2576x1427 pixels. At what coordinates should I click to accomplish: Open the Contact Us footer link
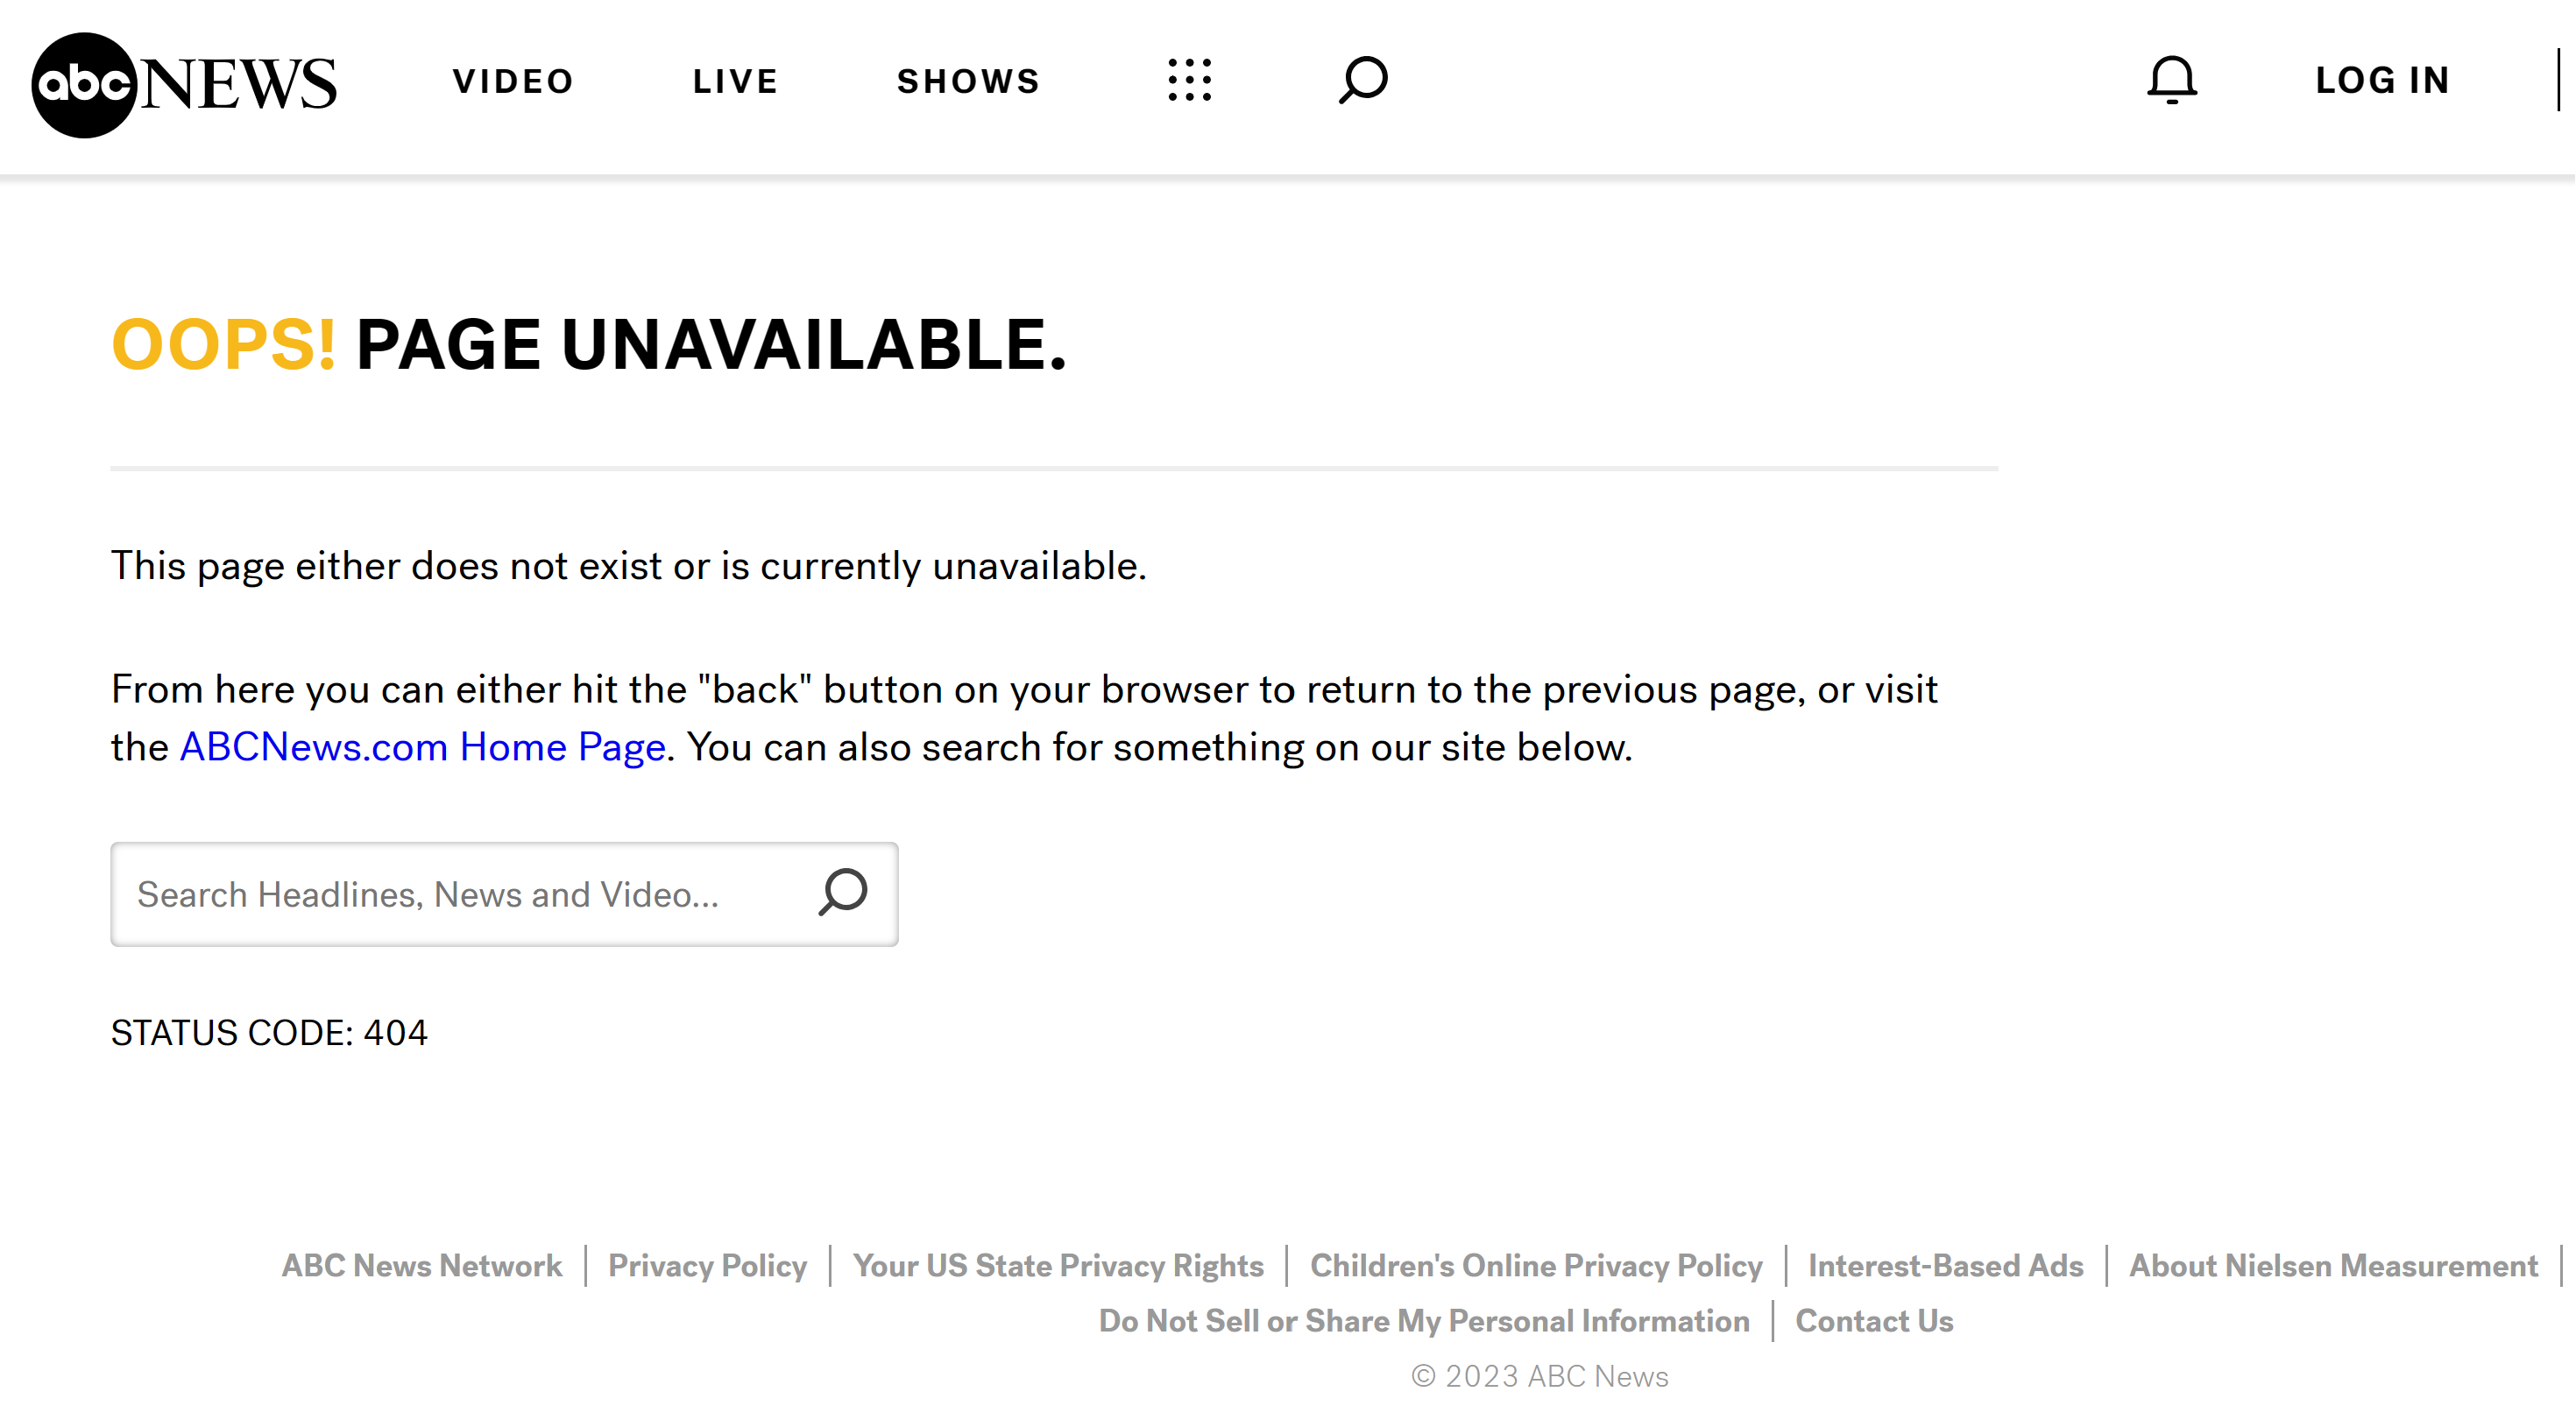point(1873,1320)
